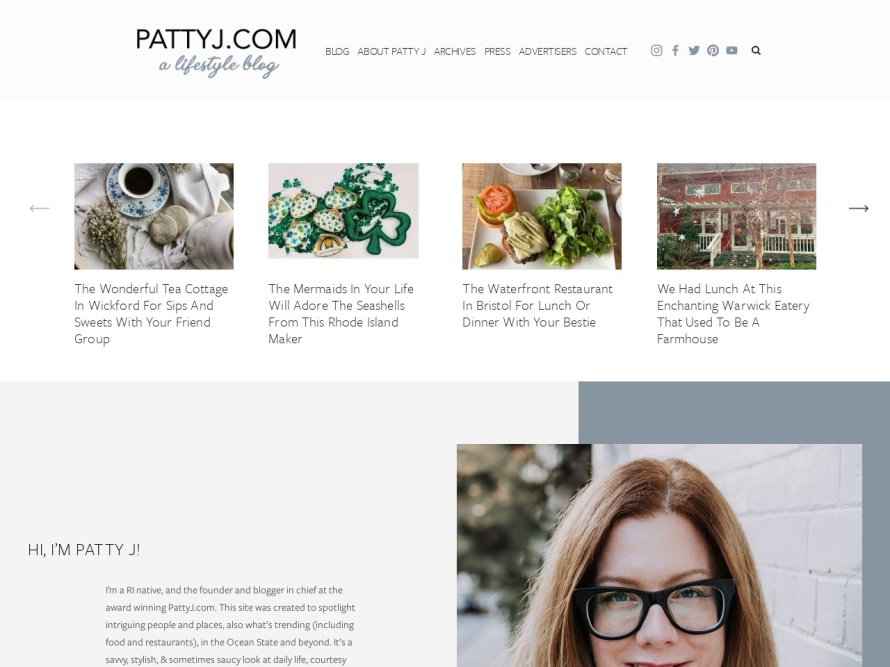Select the Press menu item
Image resolution: width=890 pixels, height=667 pixels.
click(x=497, y=52)
